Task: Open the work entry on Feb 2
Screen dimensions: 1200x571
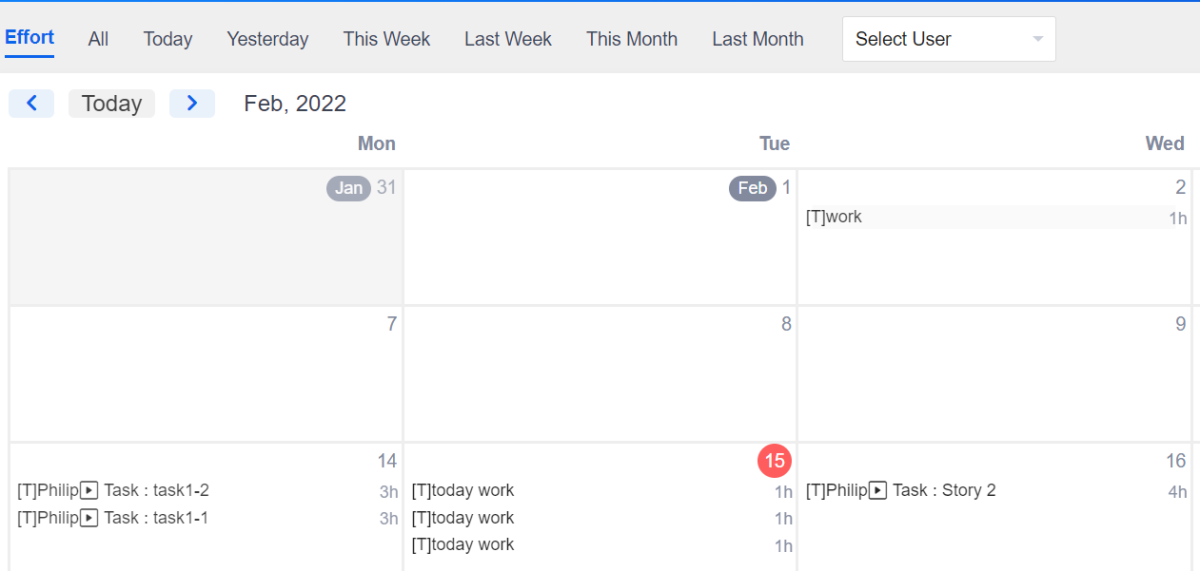Action: (x=834, y=217)
